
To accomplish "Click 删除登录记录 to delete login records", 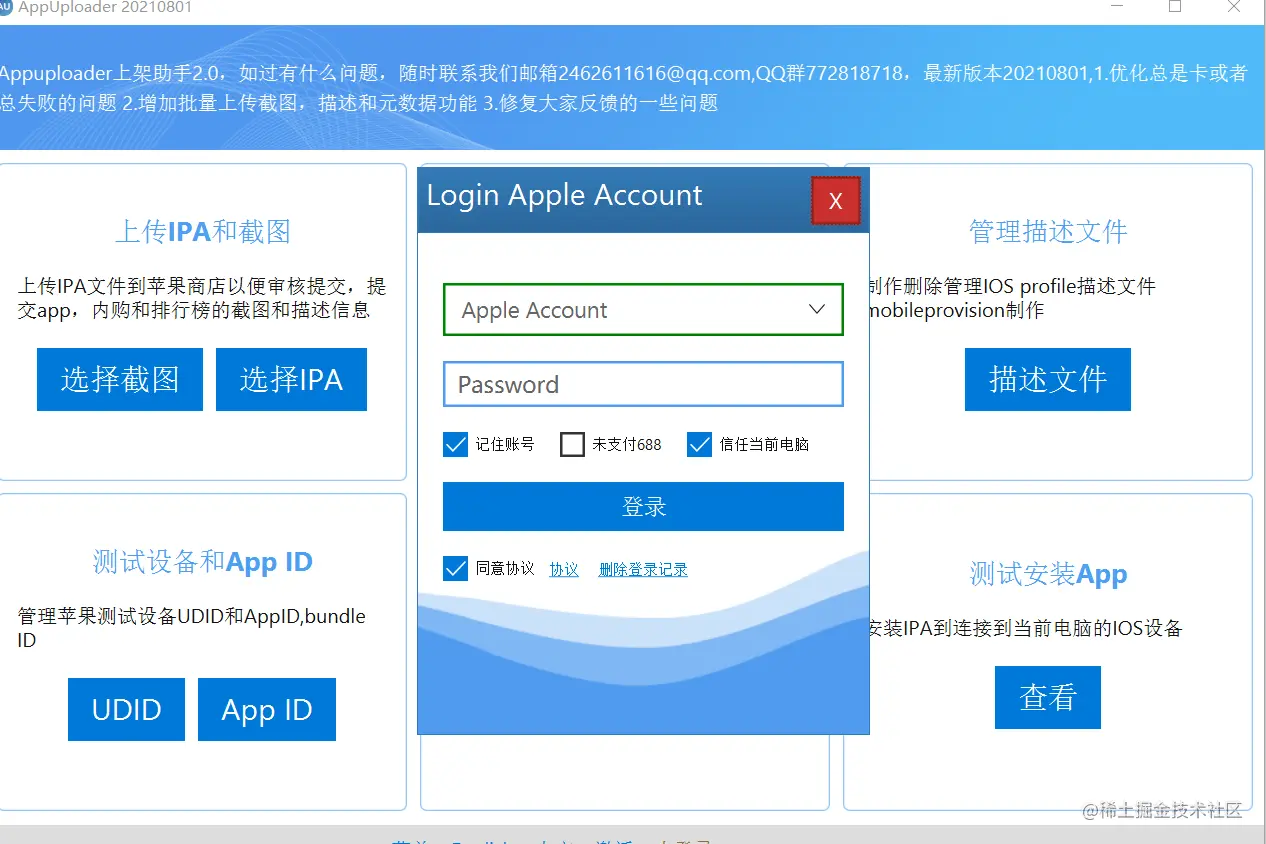I will [643, 568].
